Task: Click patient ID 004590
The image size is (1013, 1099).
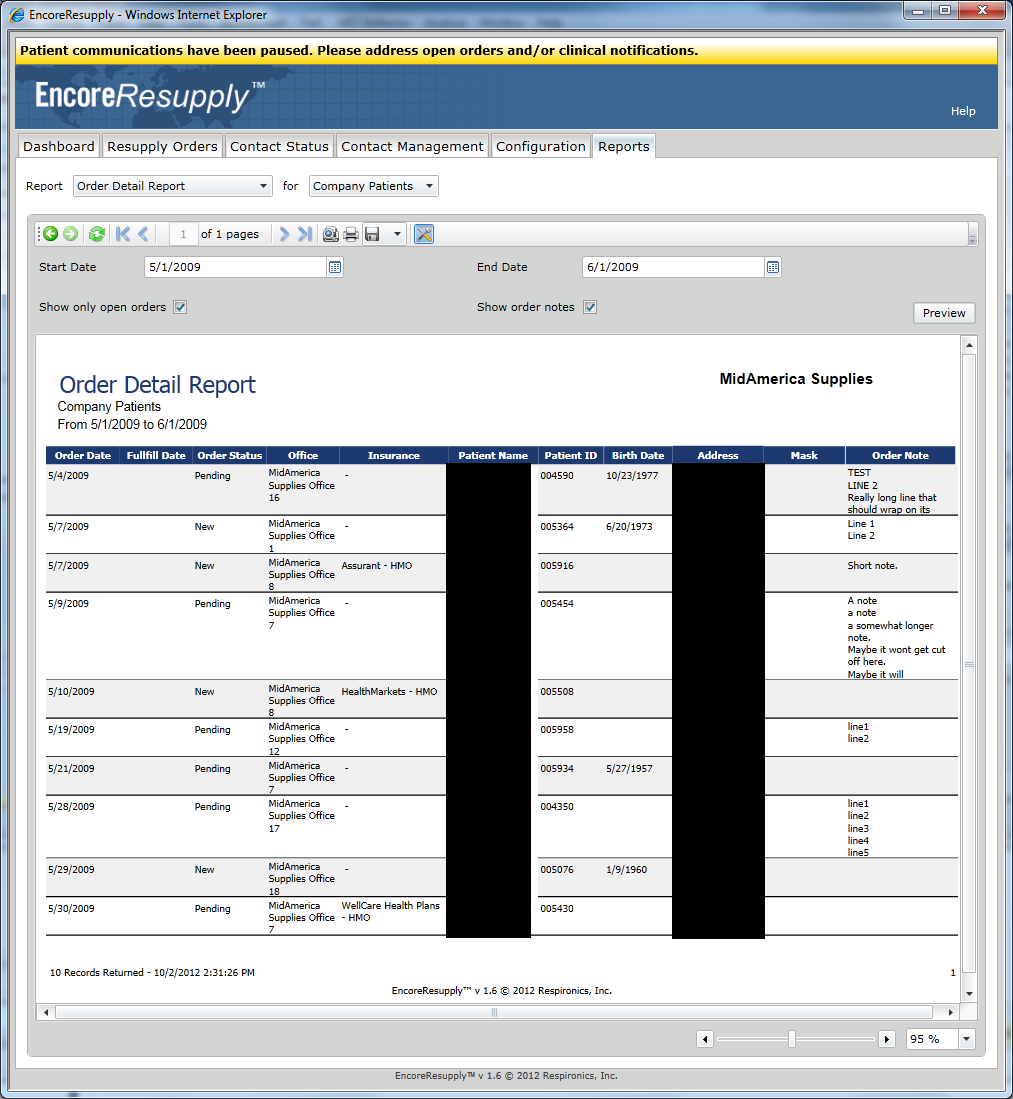Action: (557, 475)
